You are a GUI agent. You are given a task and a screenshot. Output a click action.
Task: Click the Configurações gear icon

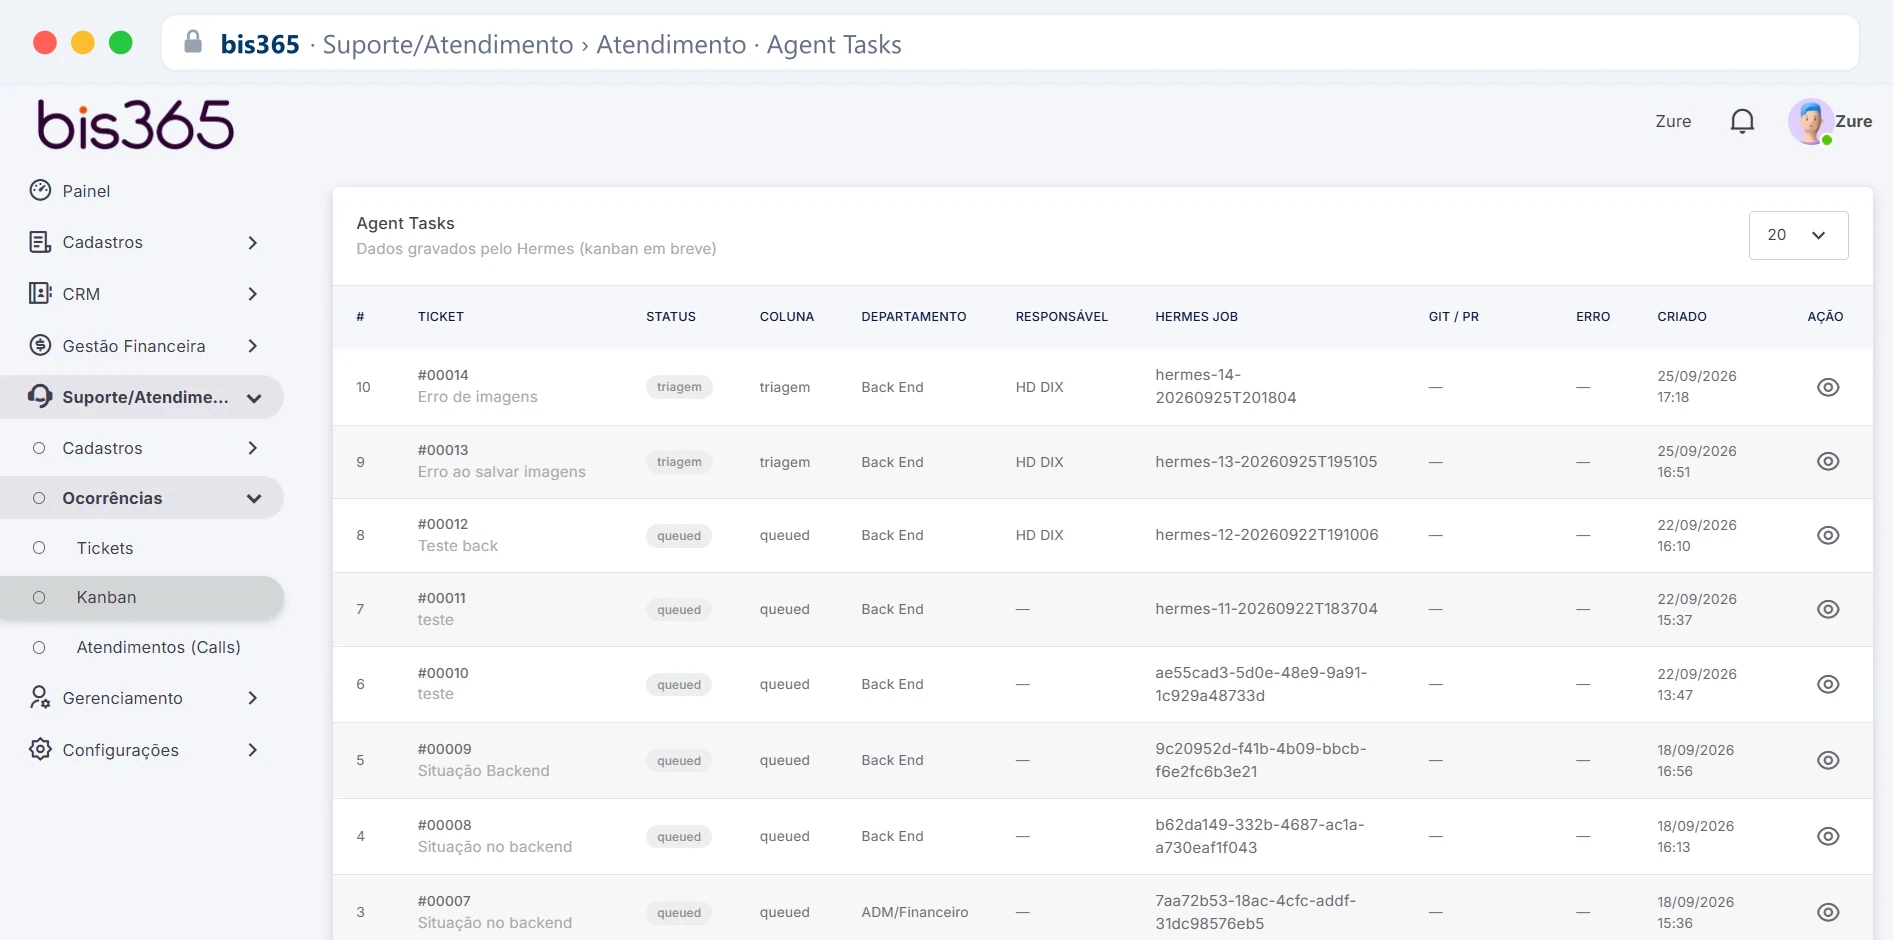[x=40, y=749]
